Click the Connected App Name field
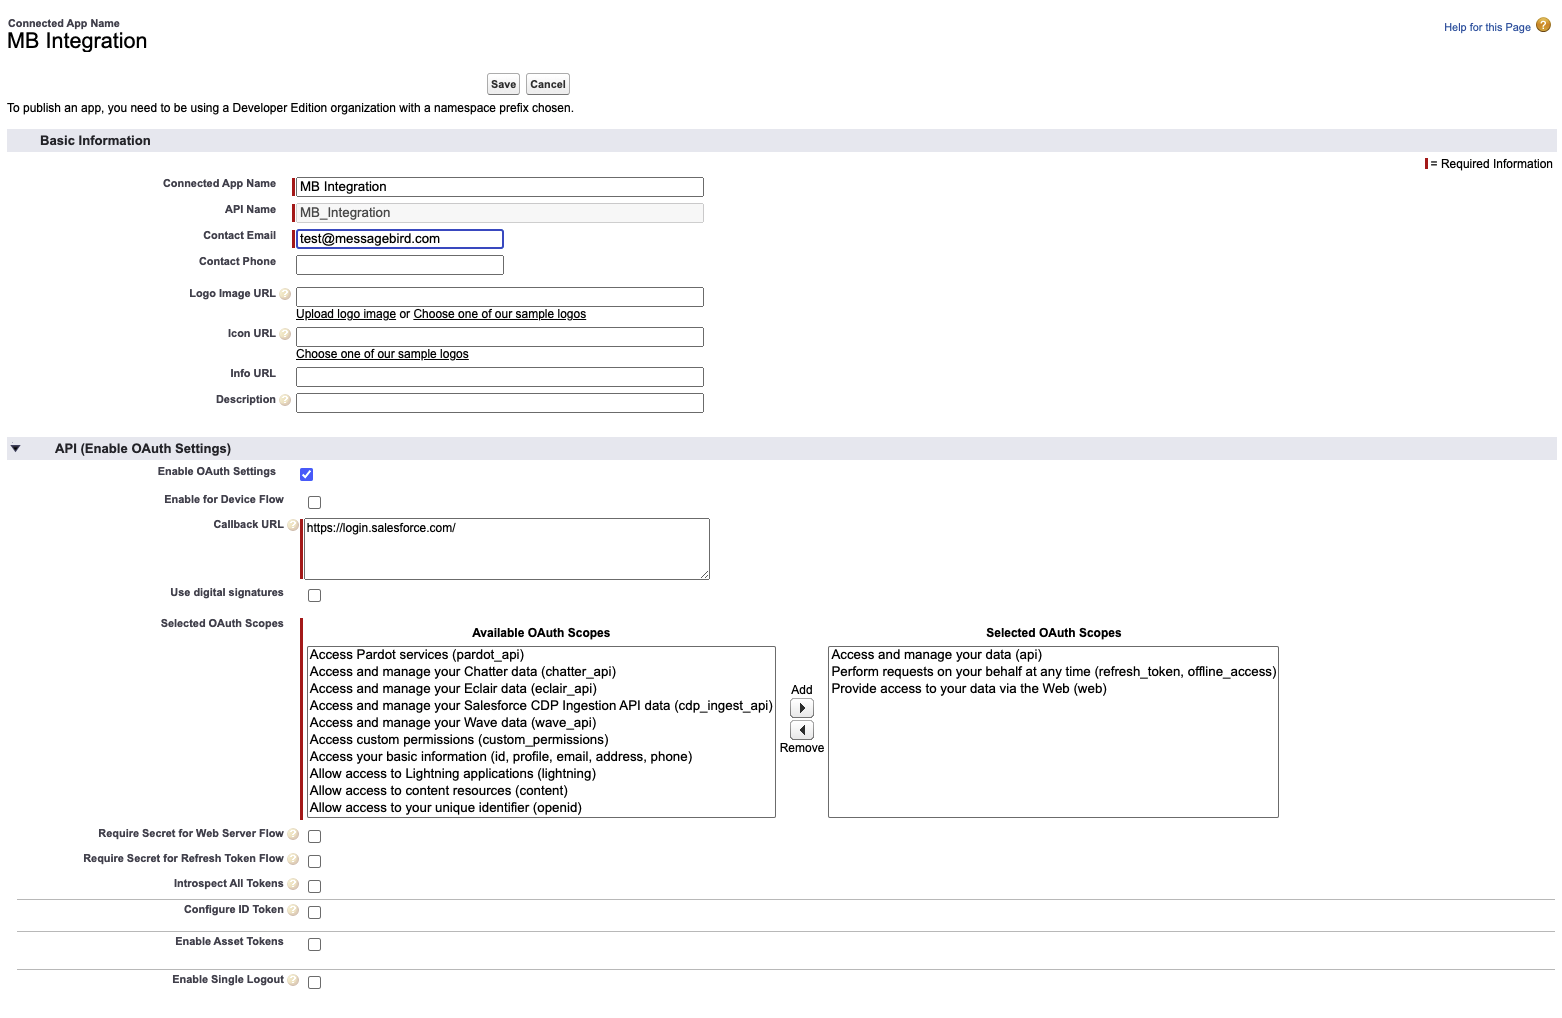The image size is (1562, 1018). pyautogui.click(x=500, y=187)
